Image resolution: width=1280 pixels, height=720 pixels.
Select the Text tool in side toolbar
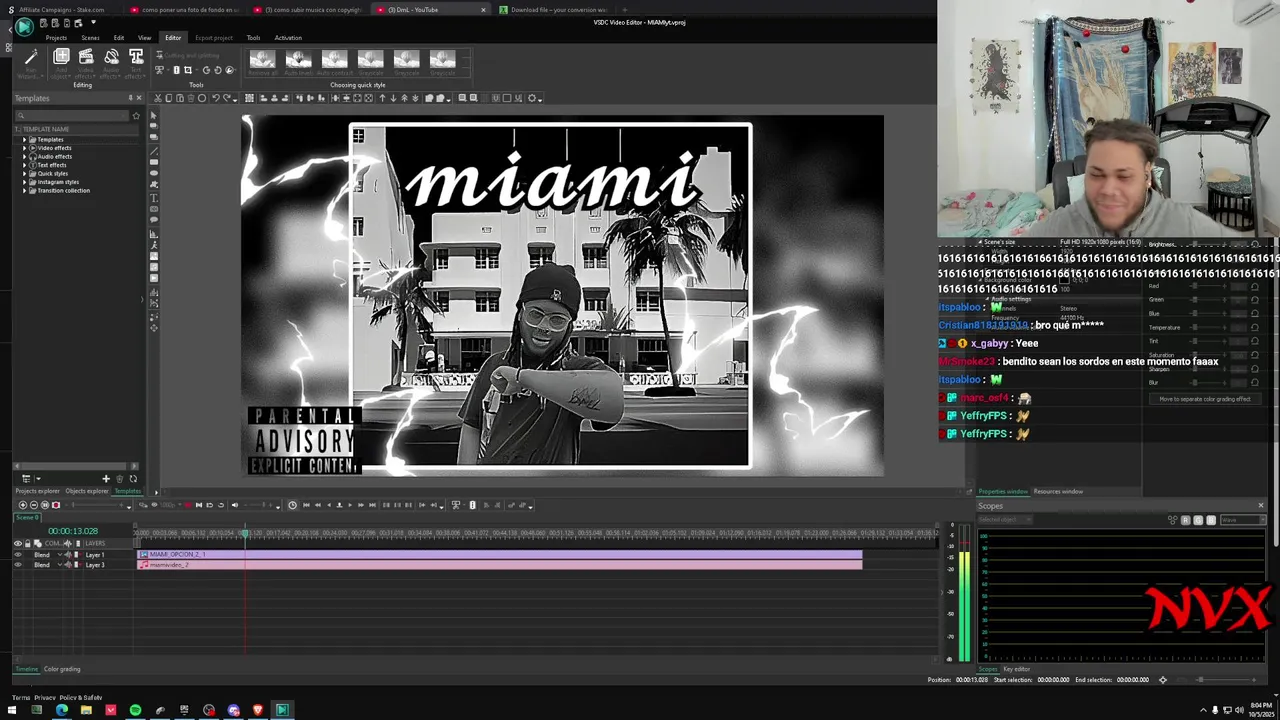coord(153,198)
